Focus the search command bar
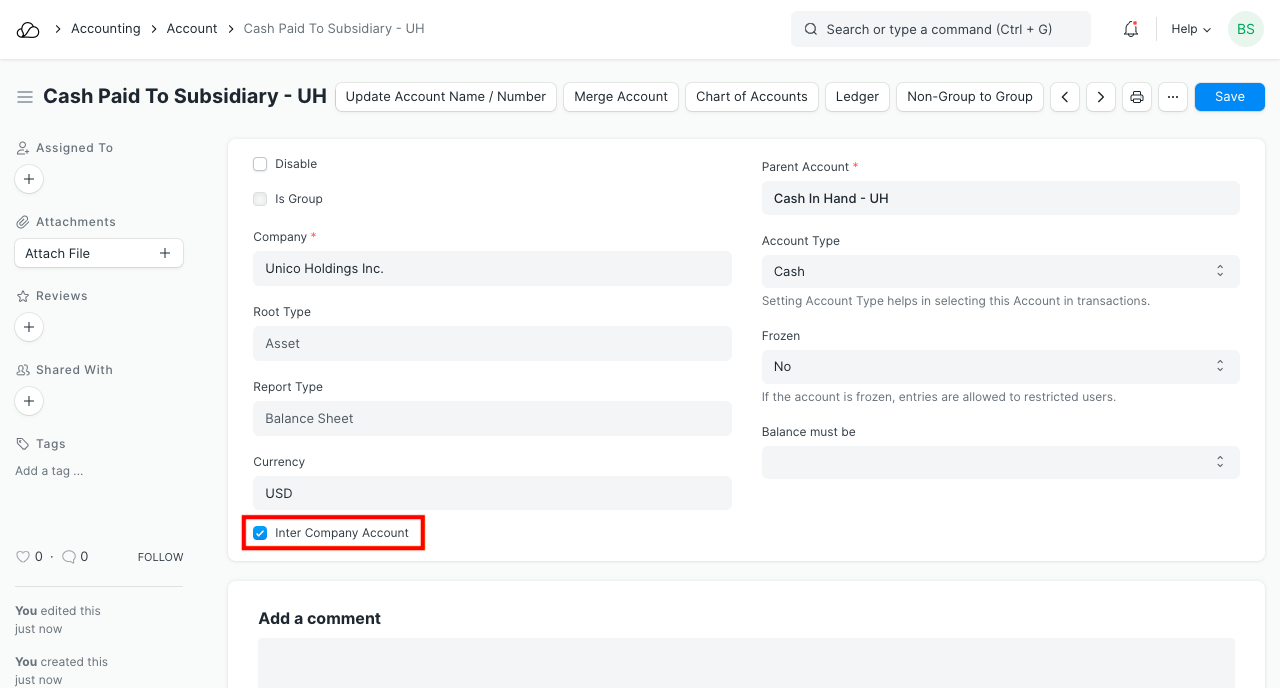This screenshot has height=688, width=1280. coord(940,29)
